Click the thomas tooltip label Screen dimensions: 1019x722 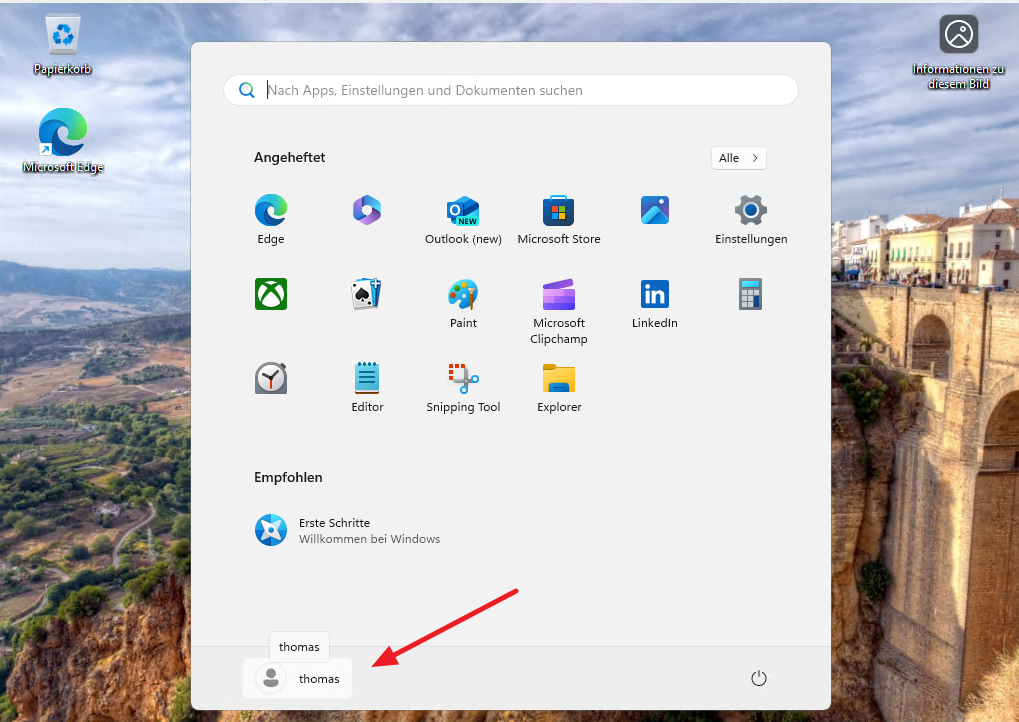coord(299,647)
